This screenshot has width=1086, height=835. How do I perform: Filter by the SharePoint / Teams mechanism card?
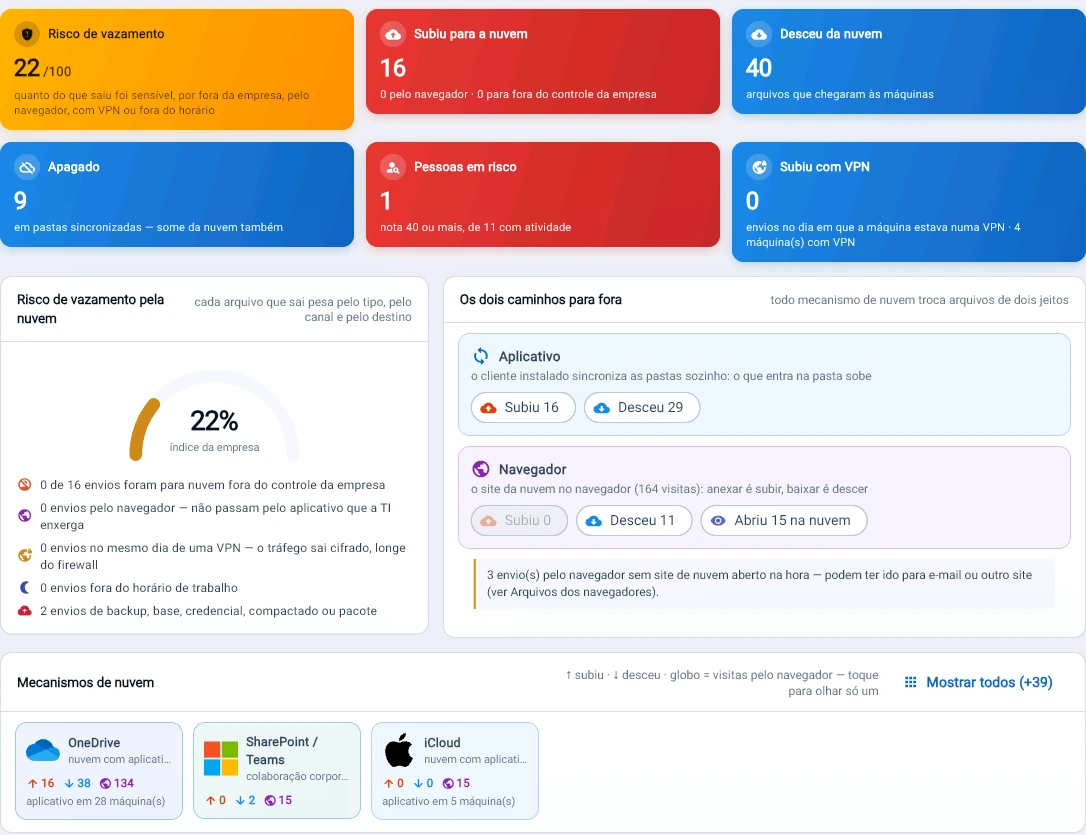[277, 771]
